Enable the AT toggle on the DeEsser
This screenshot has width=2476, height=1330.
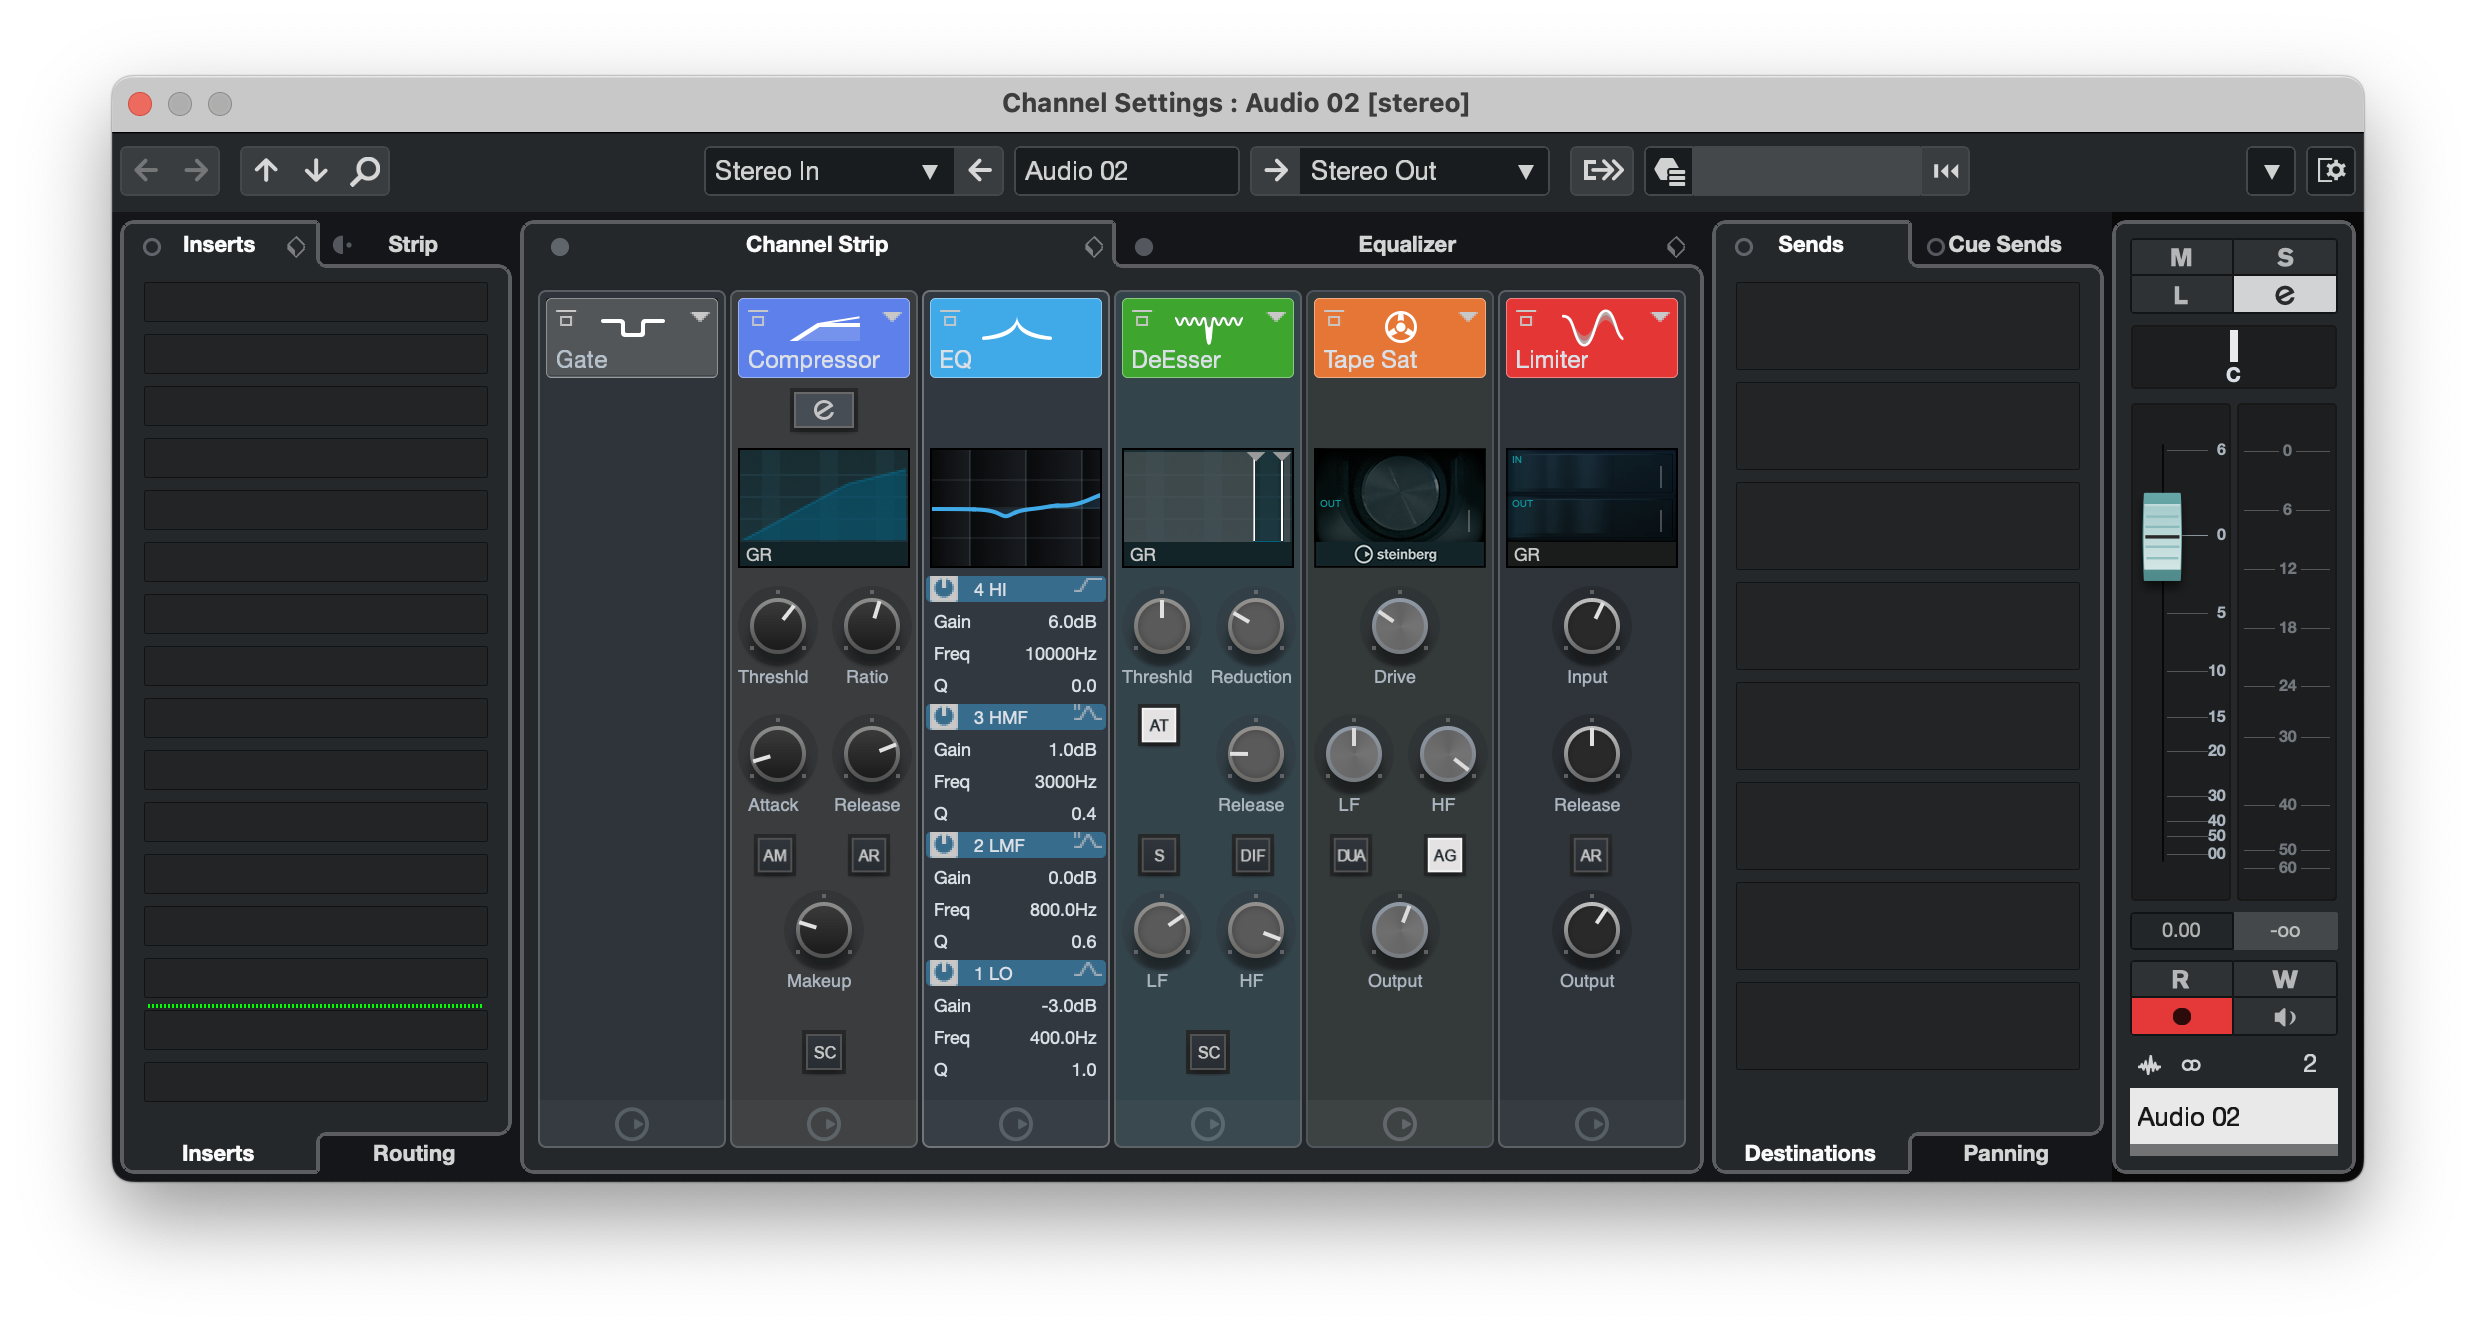coord(1157,726)
